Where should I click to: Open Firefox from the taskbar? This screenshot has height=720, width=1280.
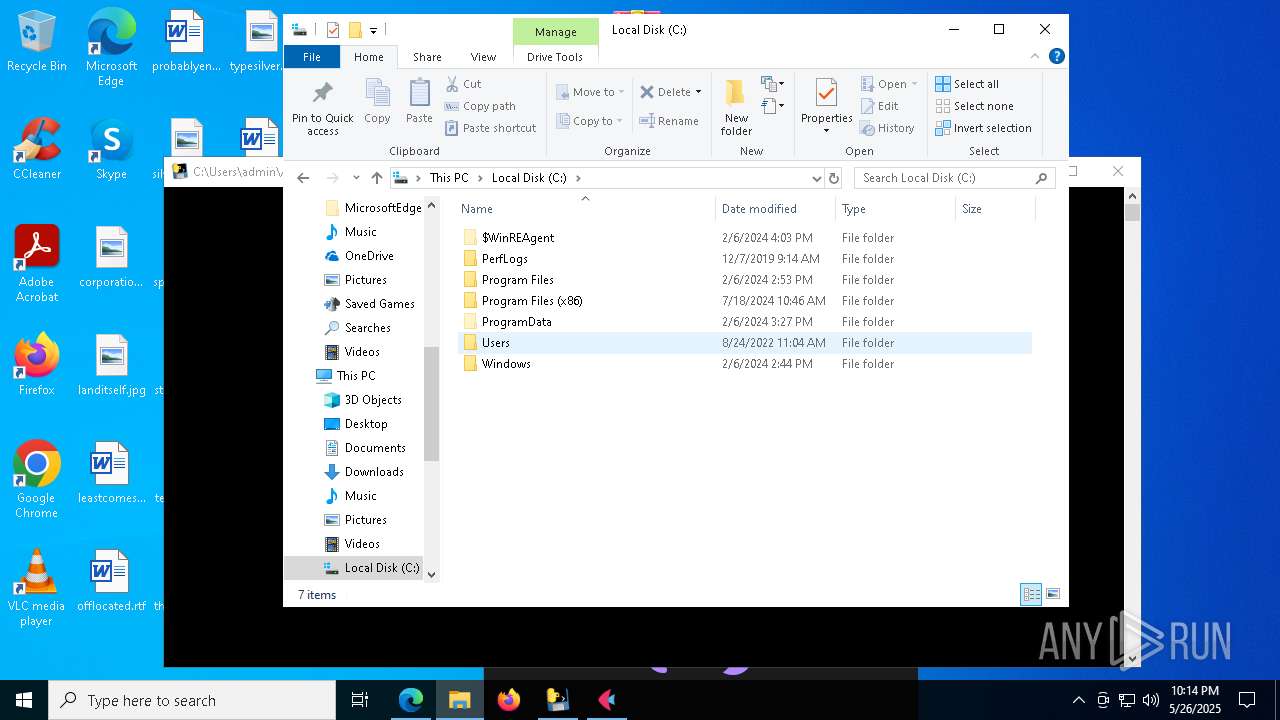tap(509, 700)
